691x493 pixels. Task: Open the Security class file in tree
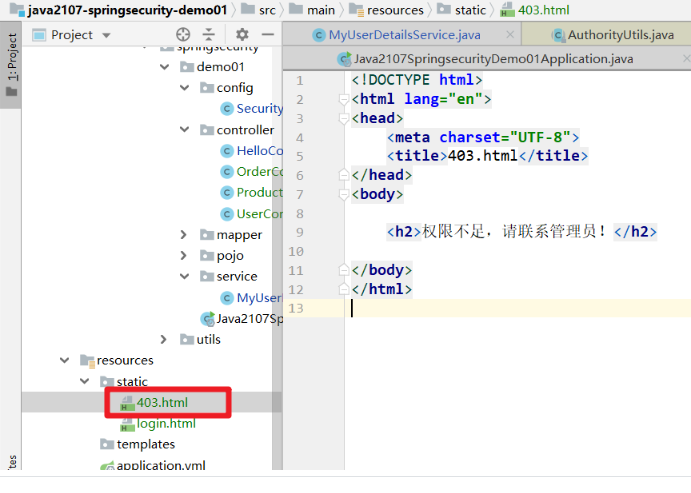[x=259, y=108]
